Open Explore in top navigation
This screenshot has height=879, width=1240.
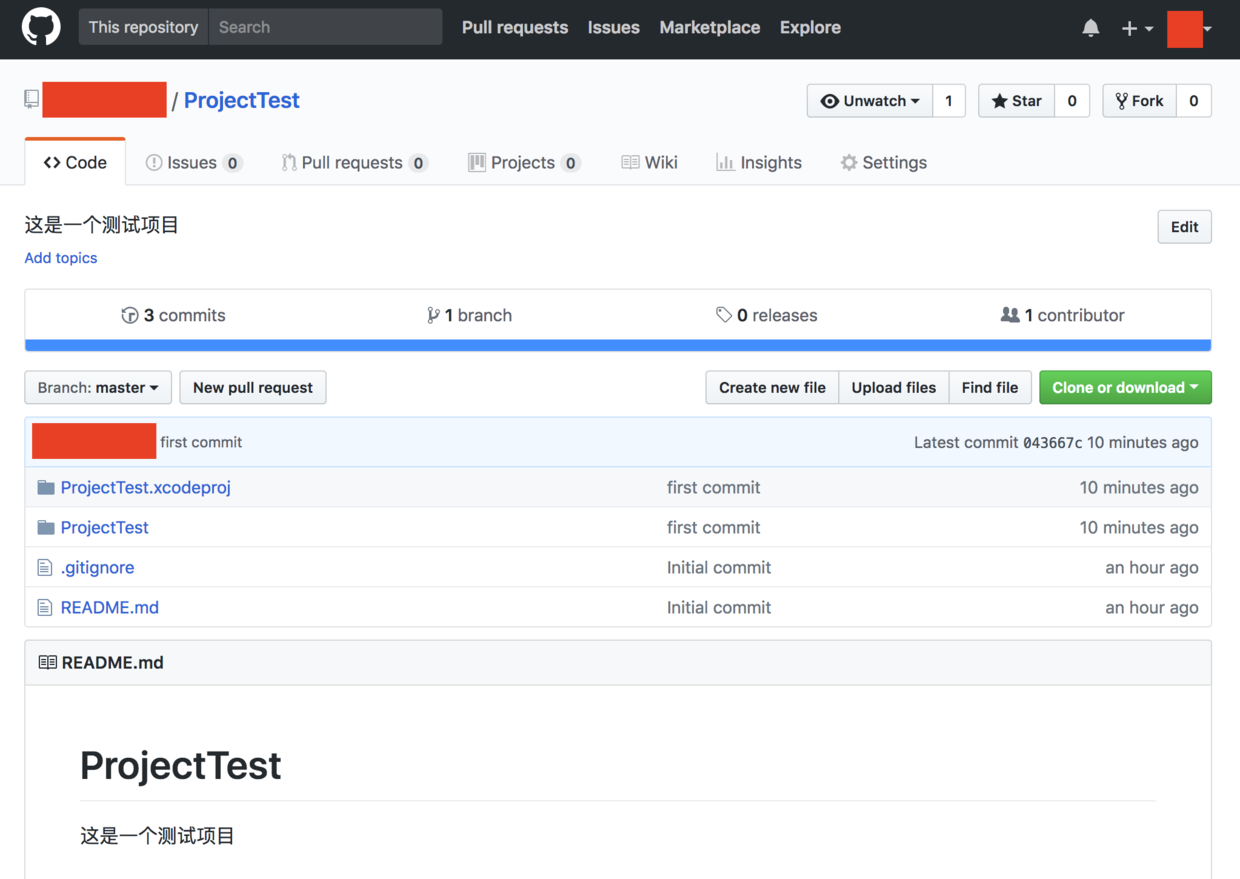(810, 28)
